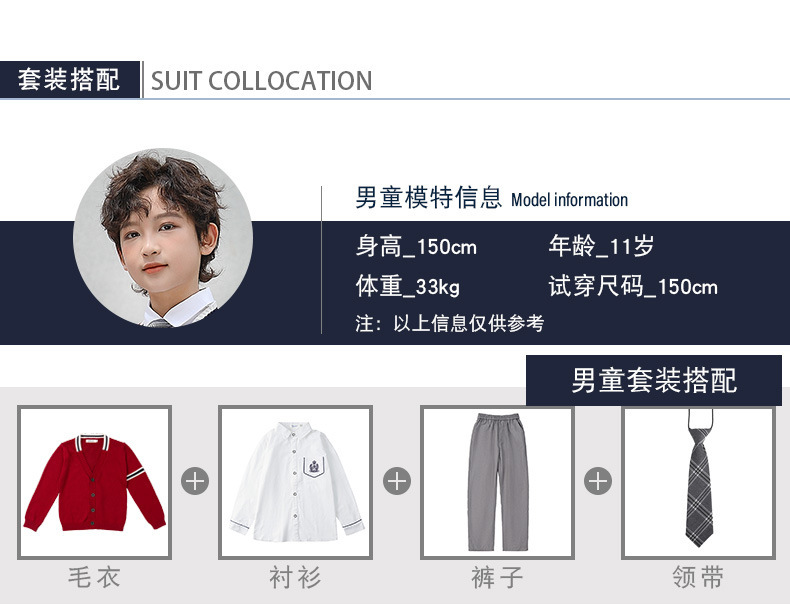The width and height of the screenshot is (790, 614).
Task: Click the 裤子 label under the trousers
Action: click(x=497, y=577)
